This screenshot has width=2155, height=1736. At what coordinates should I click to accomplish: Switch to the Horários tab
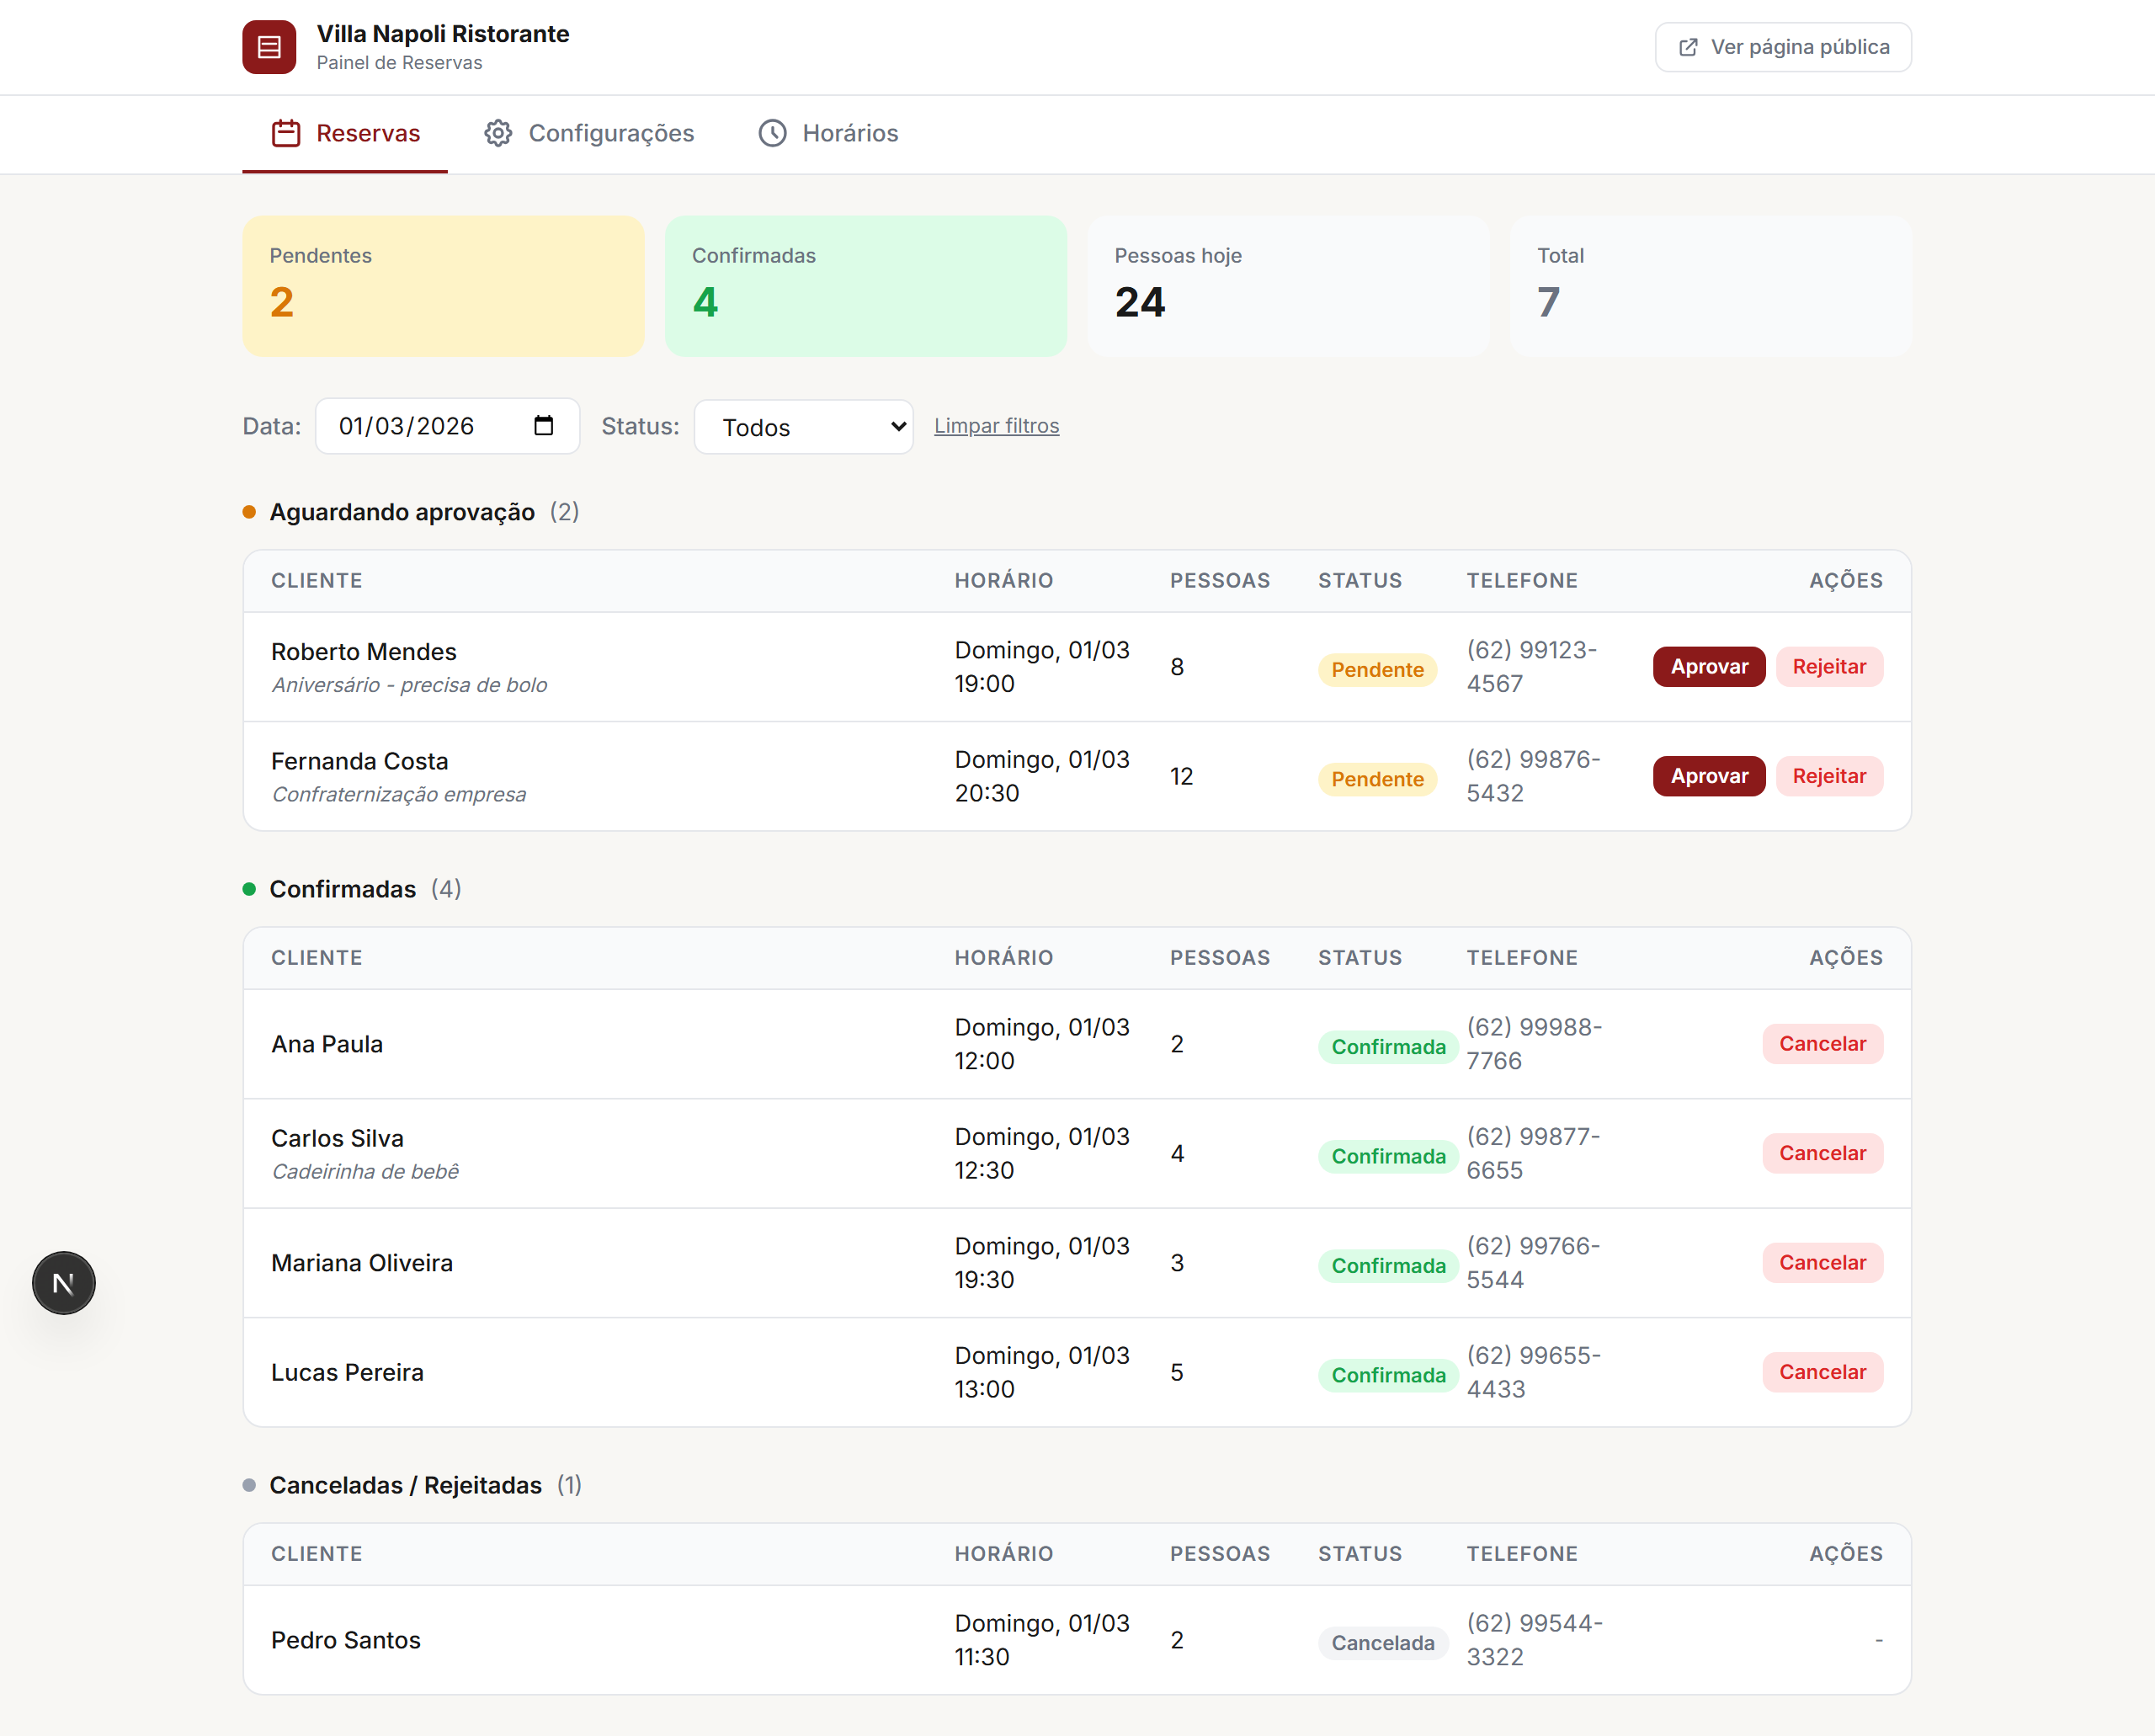tap(850, 133)
